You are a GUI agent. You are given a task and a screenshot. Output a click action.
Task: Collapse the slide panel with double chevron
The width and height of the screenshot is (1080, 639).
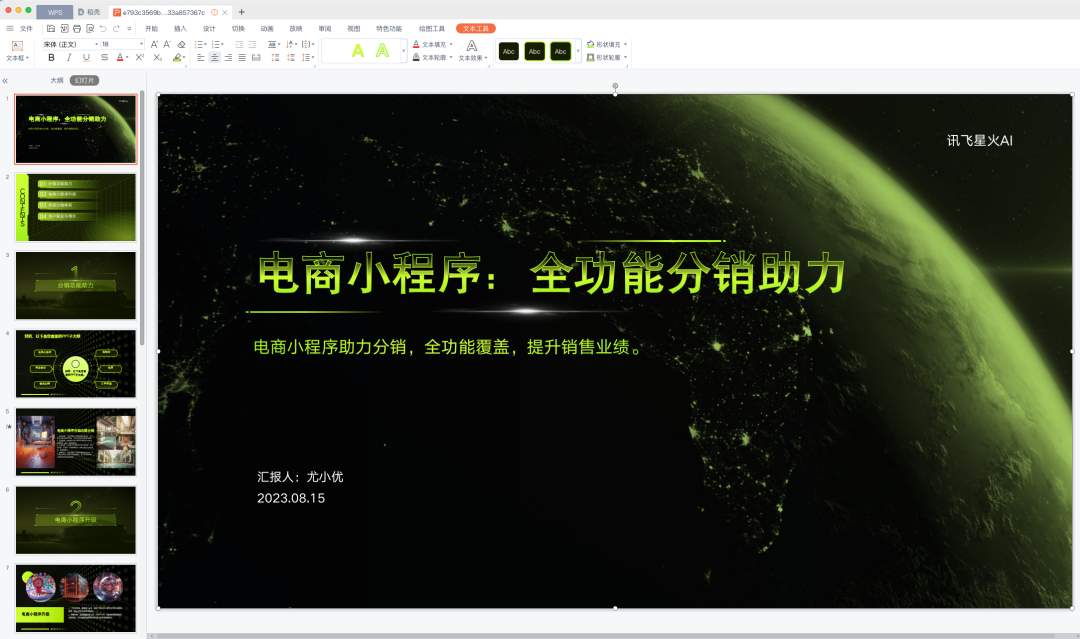pyautogui.click(x=5, y=81)
